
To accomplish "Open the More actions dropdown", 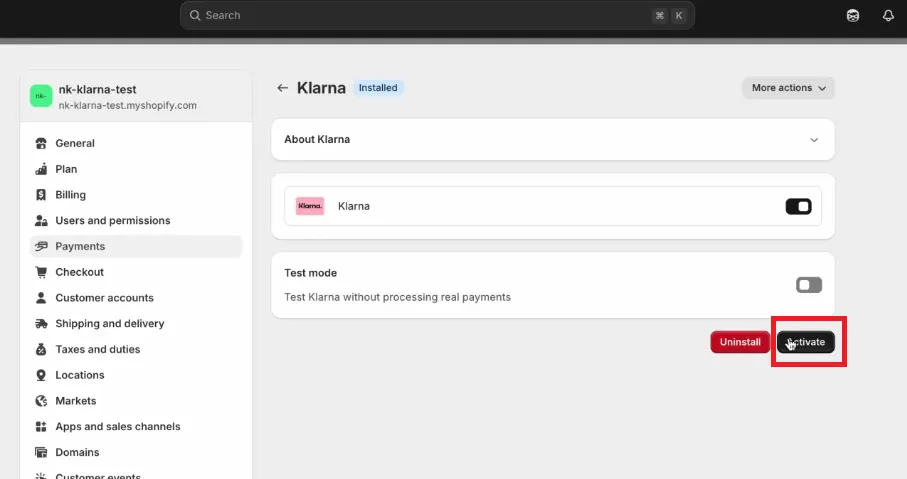I will [788, 88].
